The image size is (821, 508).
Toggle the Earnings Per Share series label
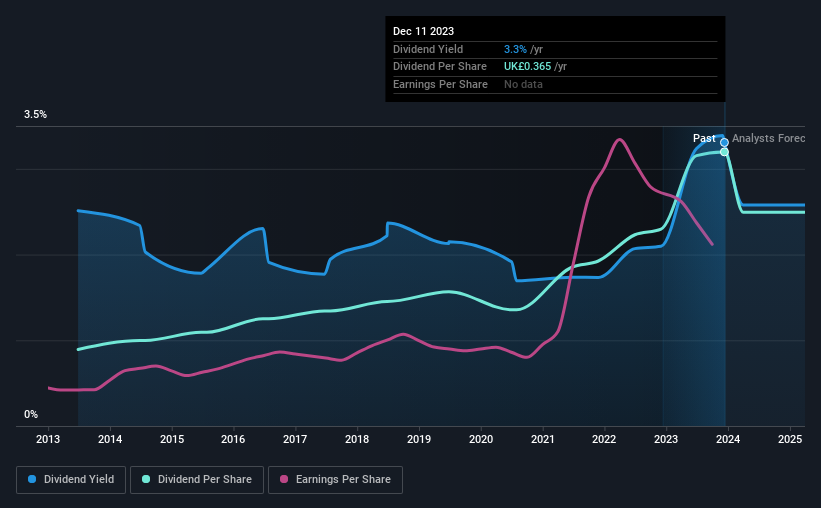point(343,480)
